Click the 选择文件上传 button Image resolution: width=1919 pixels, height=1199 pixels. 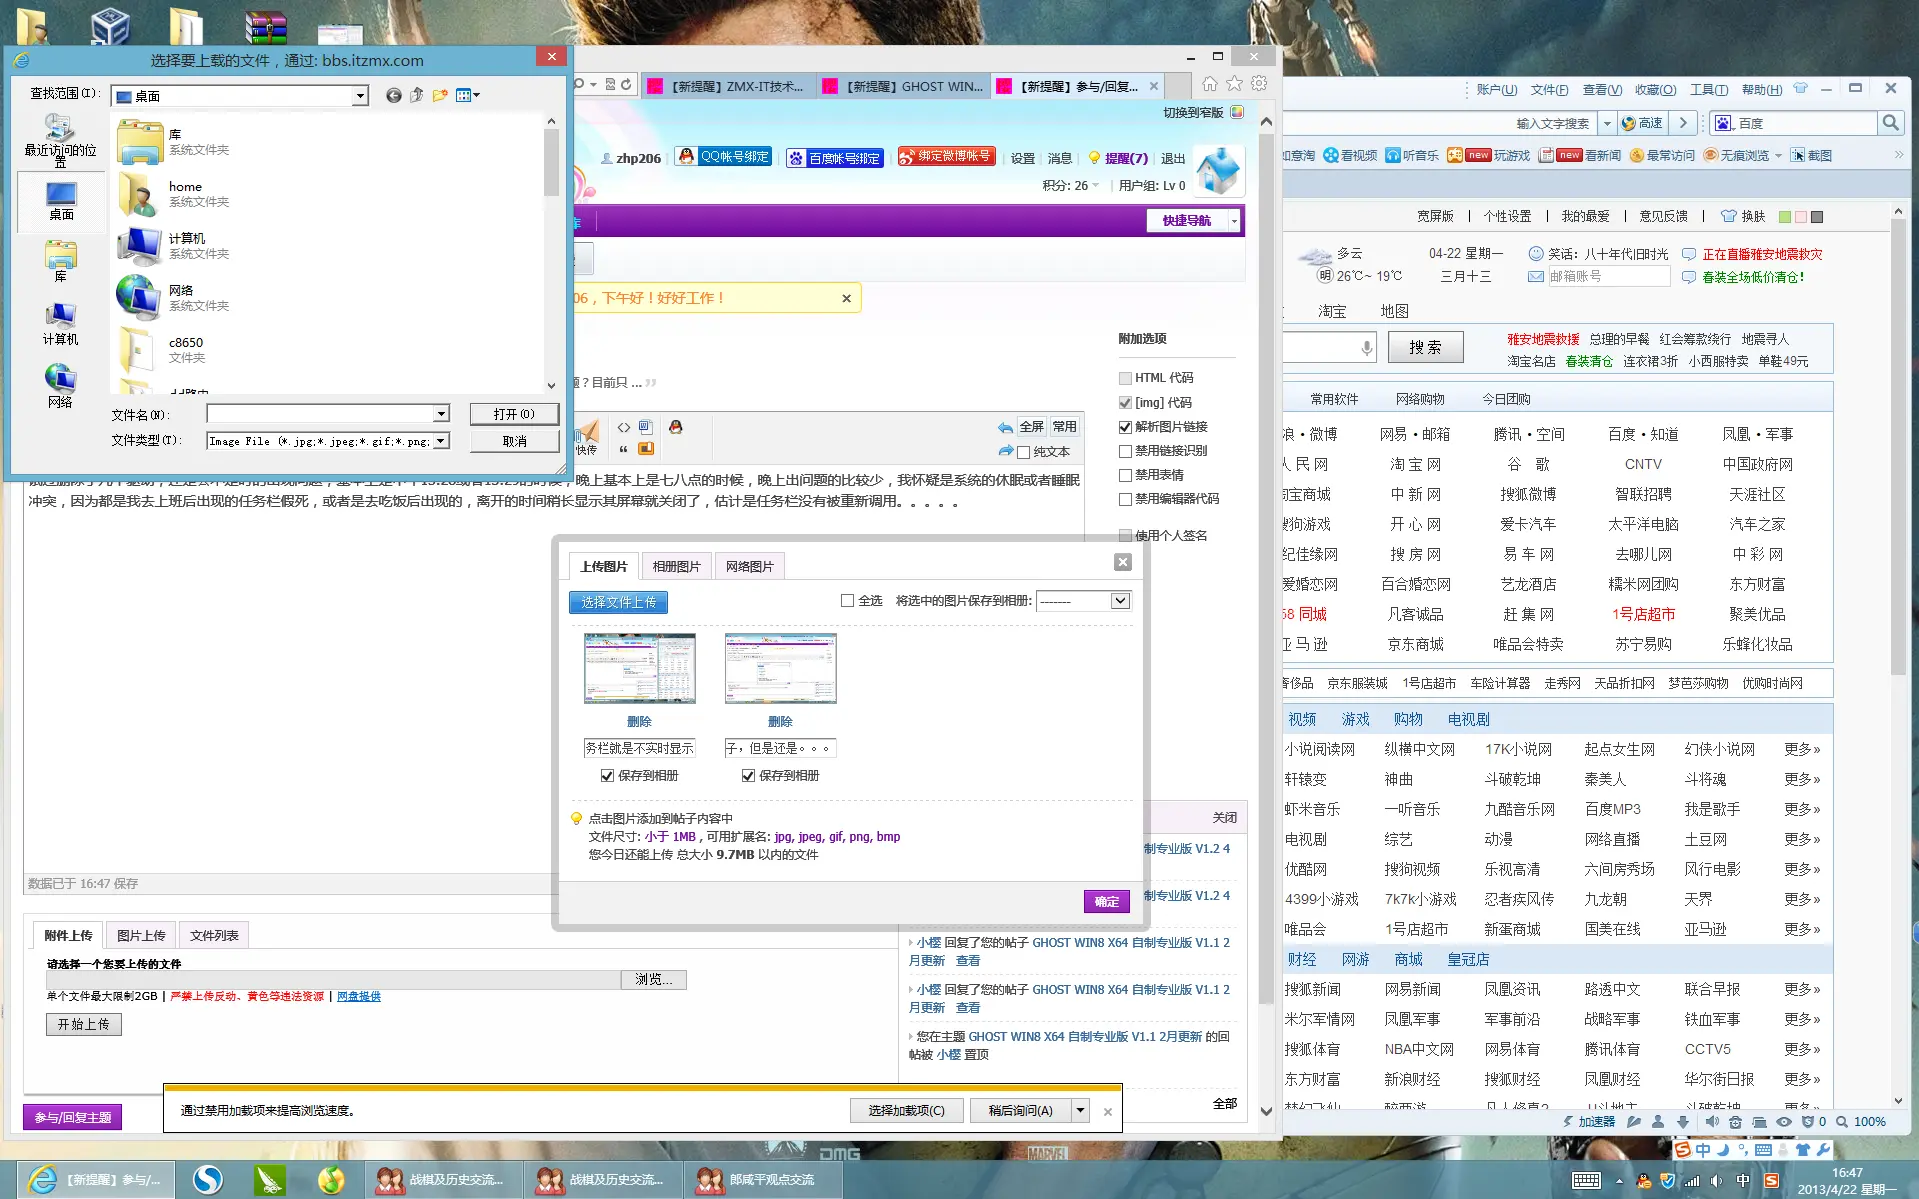618,602
